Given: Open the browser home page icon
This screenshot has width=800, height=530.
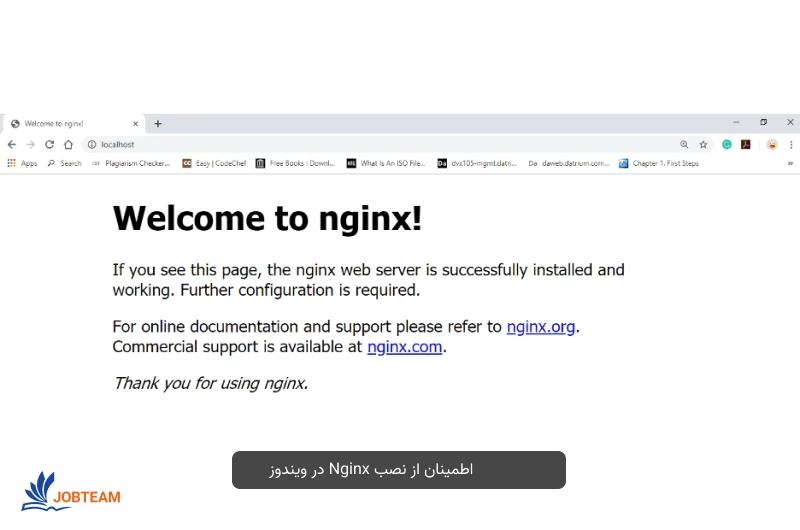Looking at the screenshot, I should [68, 144].
